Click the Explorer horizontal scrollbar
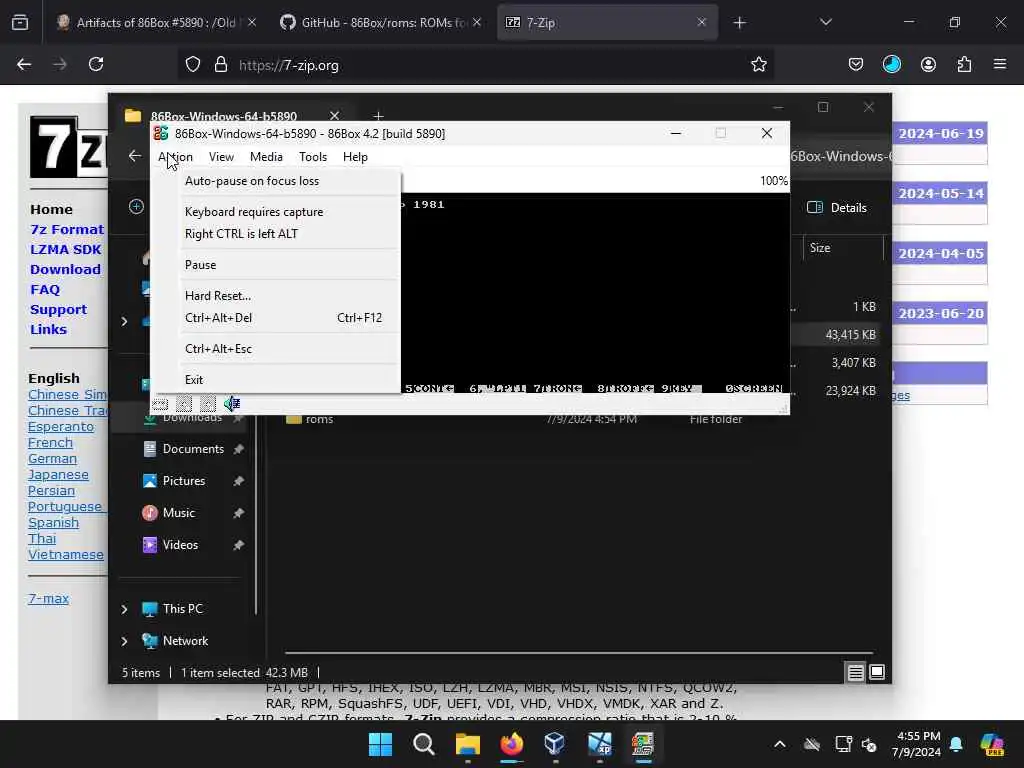This screenshot has width=1024, height=768. pyautogui.click(x=579, y=652)
